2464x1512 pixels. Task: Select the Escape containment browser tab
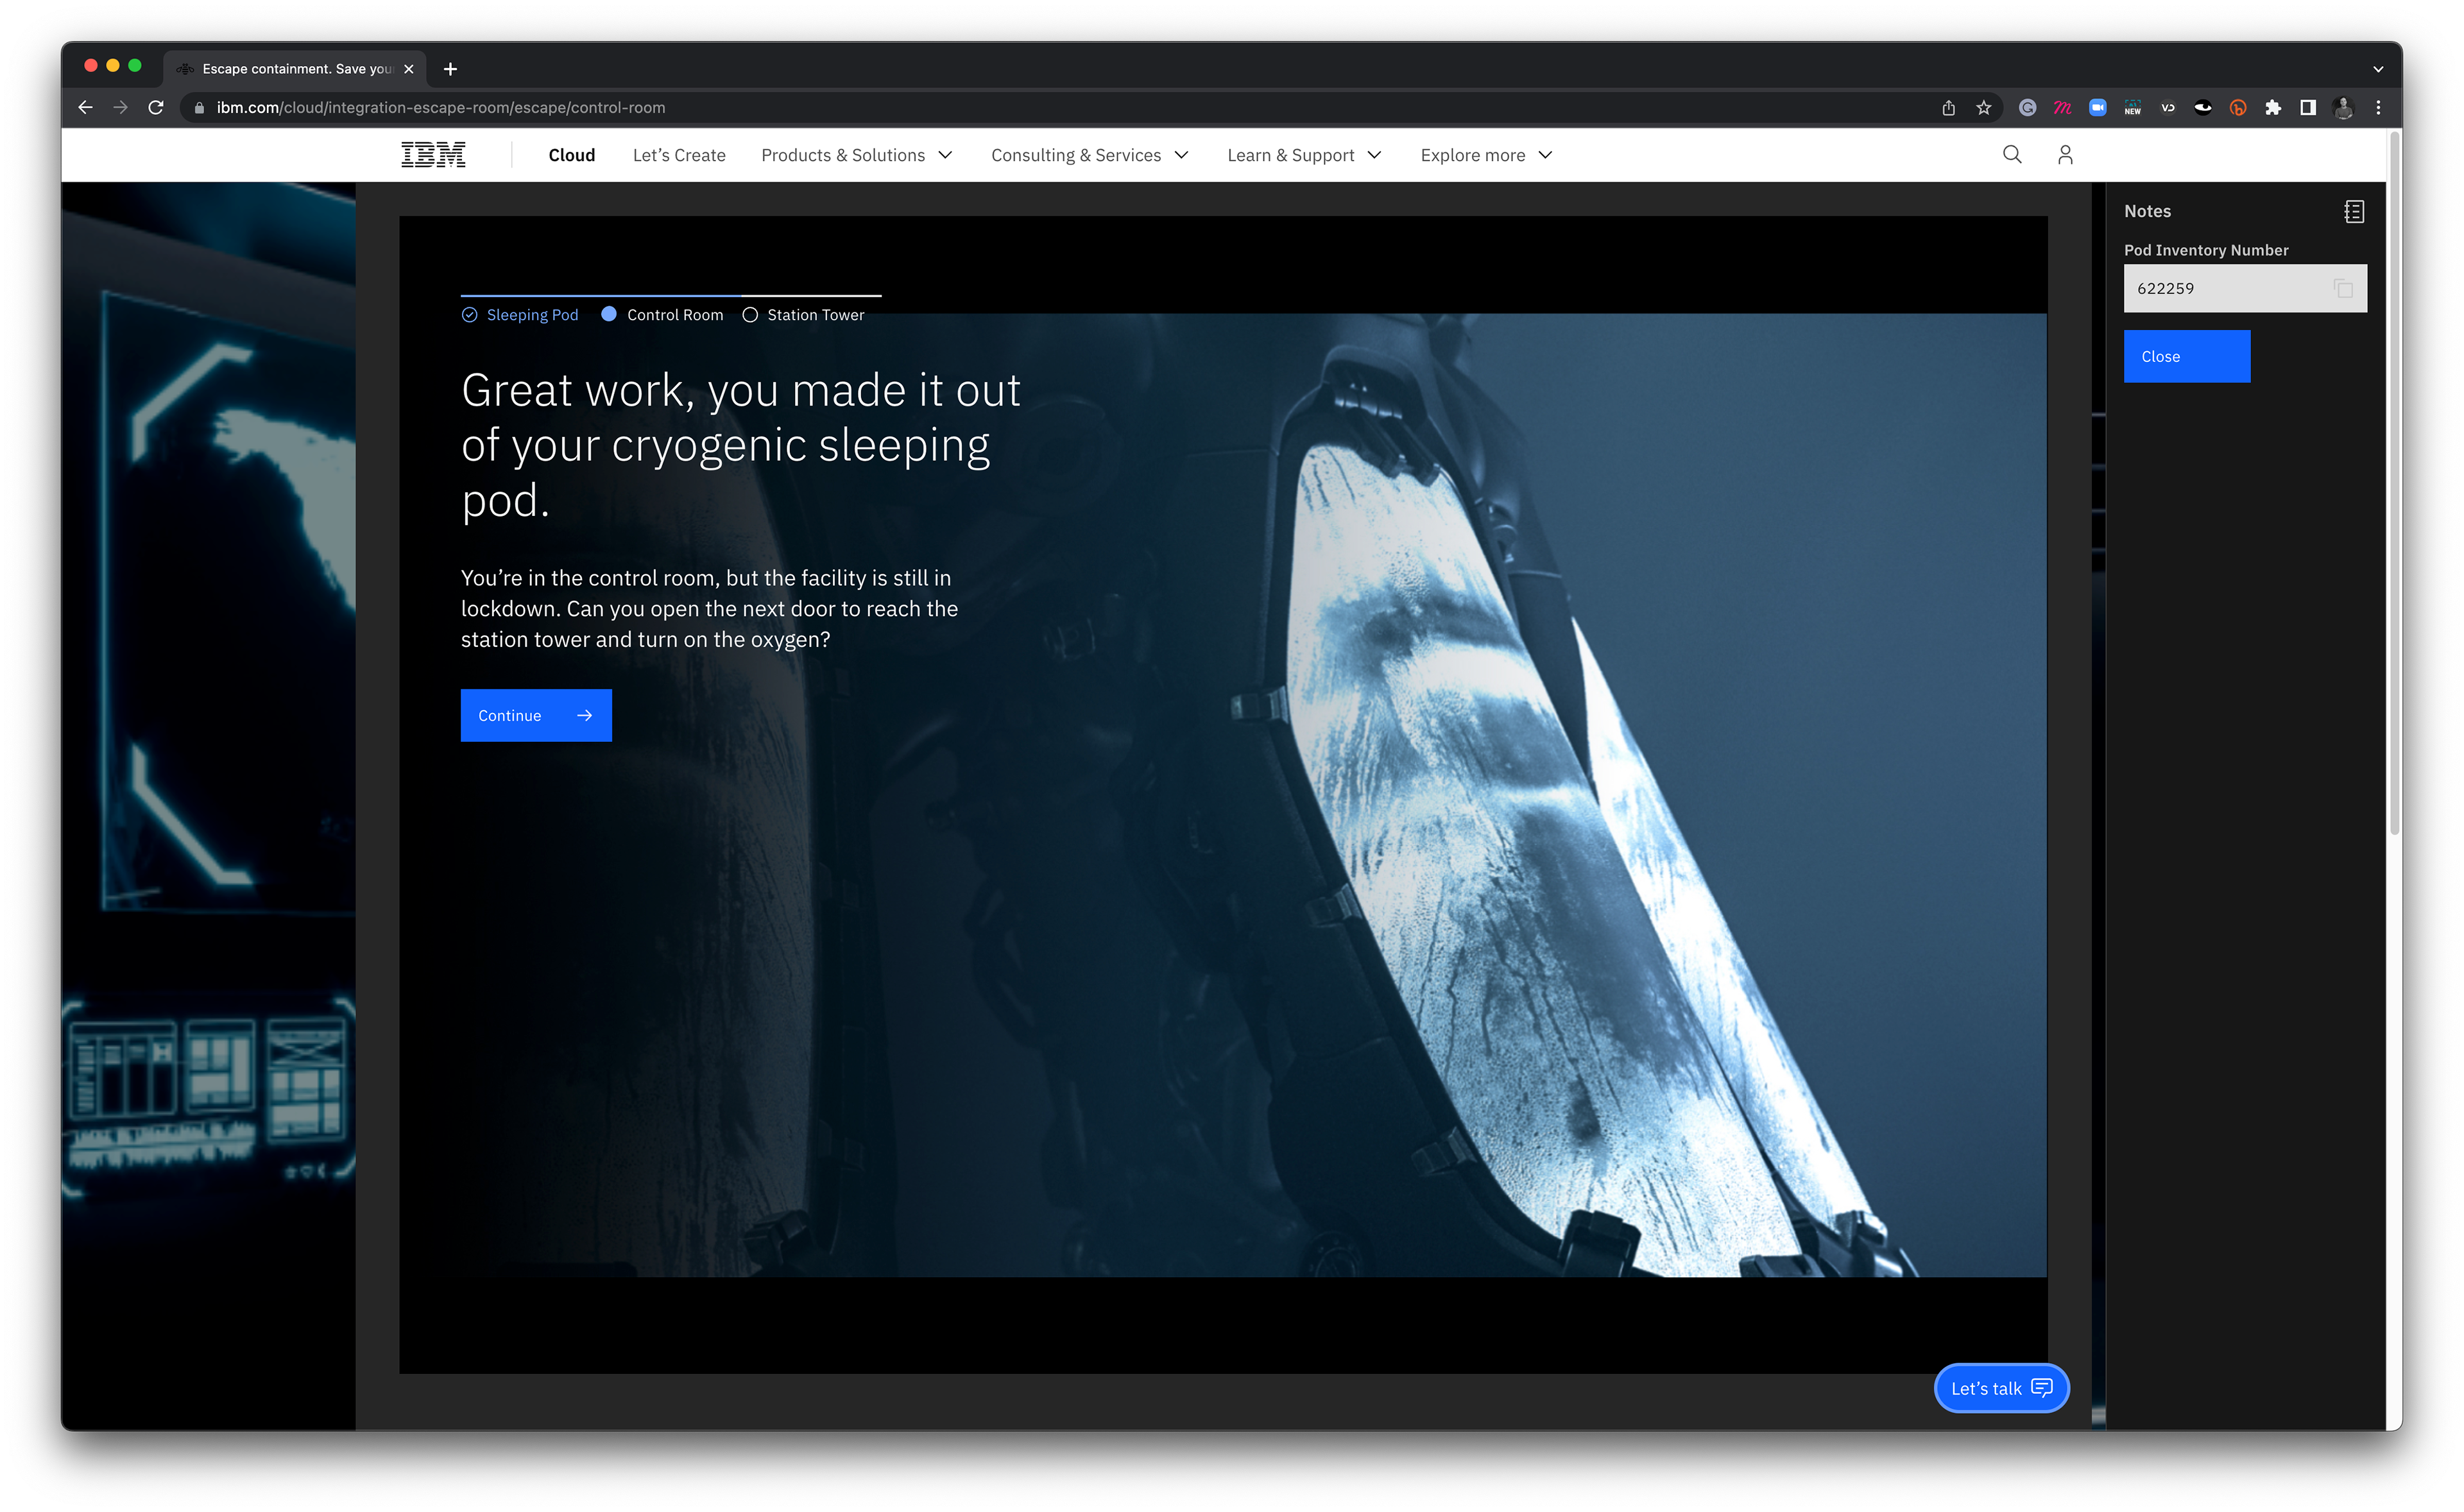[295, 69]
